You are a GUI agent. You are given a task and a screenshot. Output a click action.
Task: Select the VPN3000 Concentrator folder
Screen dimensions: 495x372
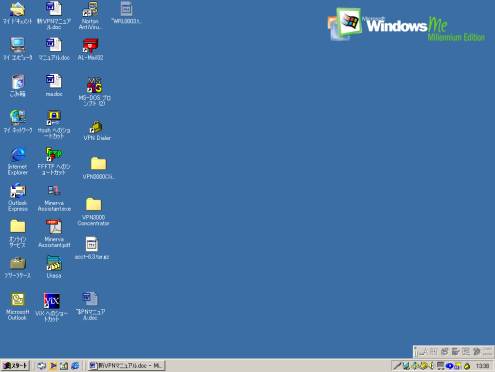tap(93, 211)
